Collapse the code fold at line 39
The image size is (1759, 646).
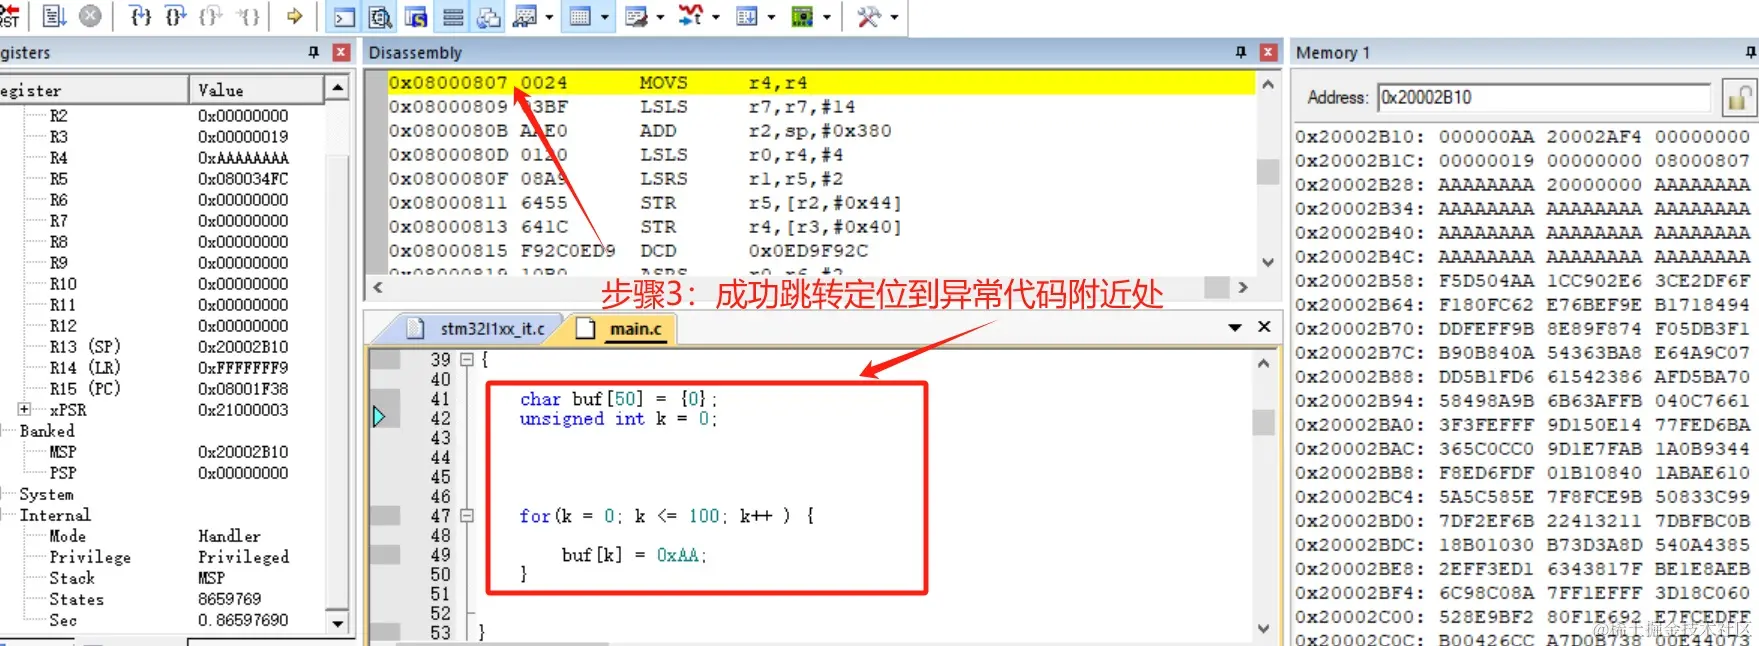point(467,359)
